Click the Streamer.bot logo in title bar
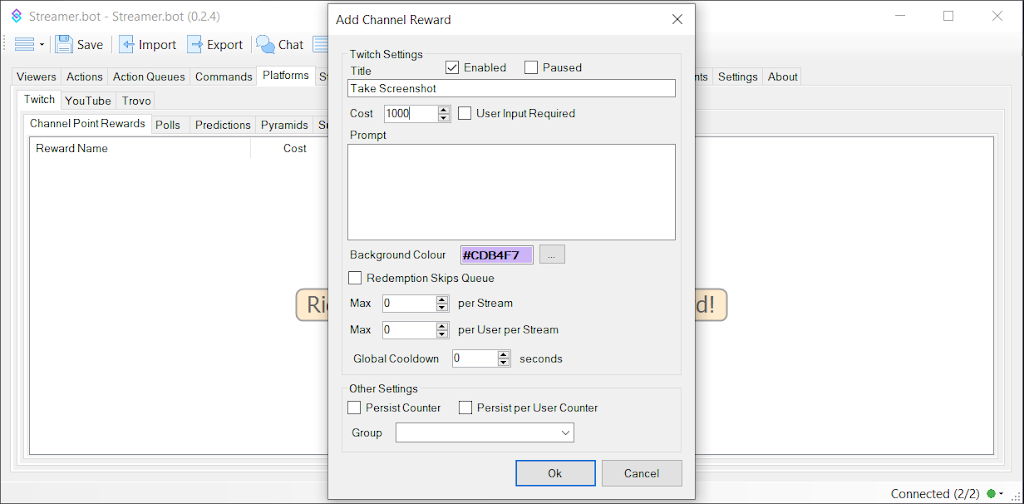 click(16, 16)
